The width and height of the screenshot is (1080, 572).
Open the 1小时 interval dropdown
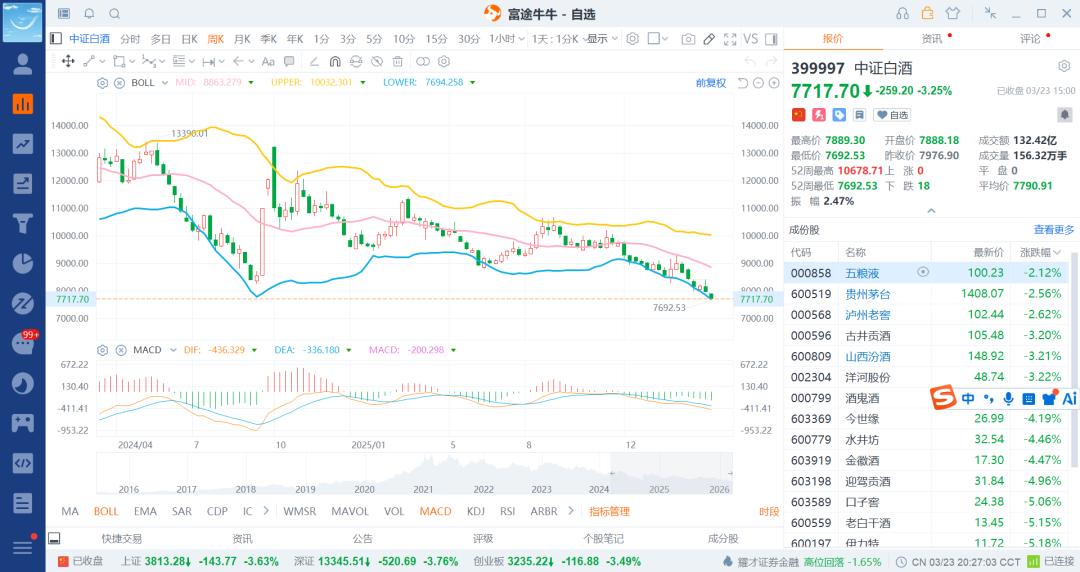pyautogui.click(x=506, y=39)
